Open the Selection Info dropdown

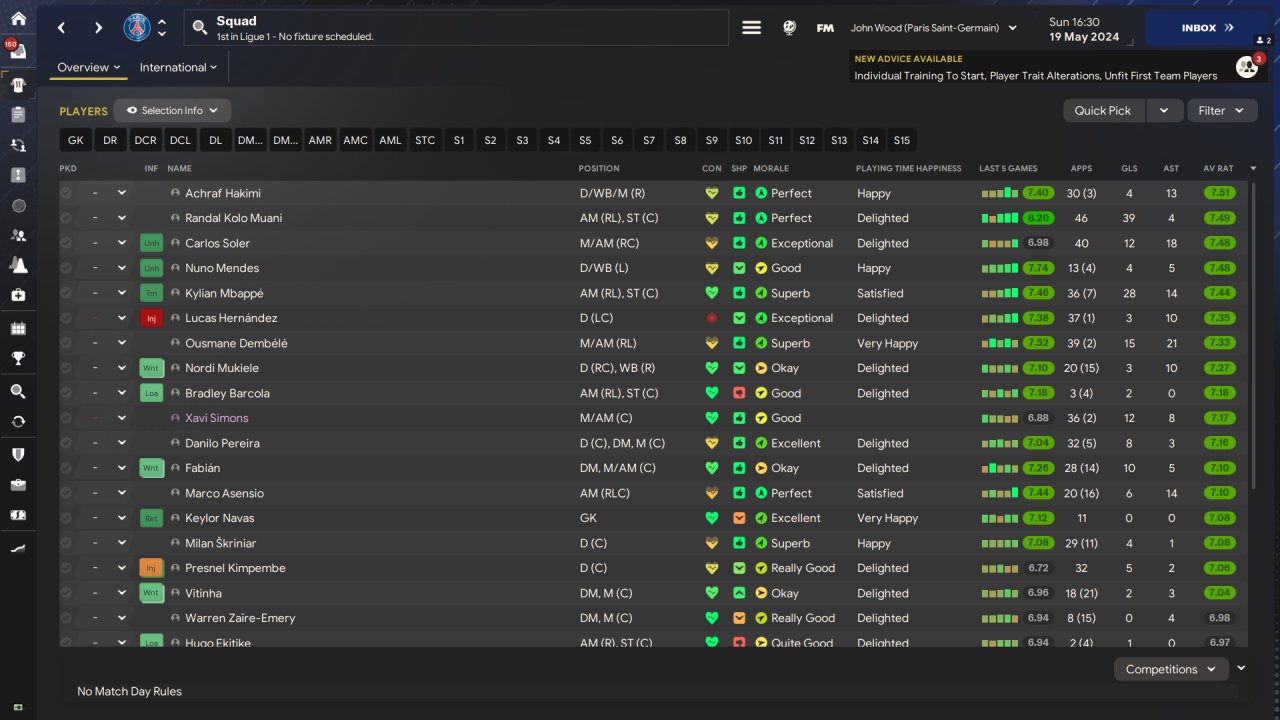coord(172,111)
